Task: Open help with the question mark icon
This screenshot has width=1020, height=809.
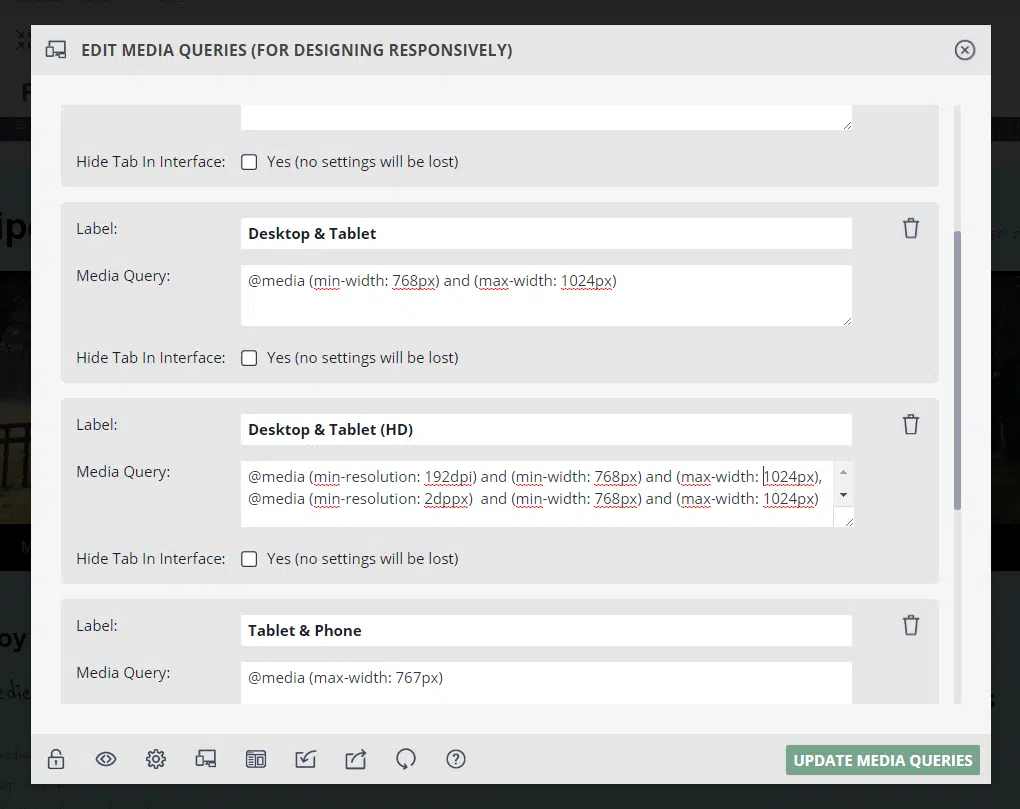Action: coord(456,760)
